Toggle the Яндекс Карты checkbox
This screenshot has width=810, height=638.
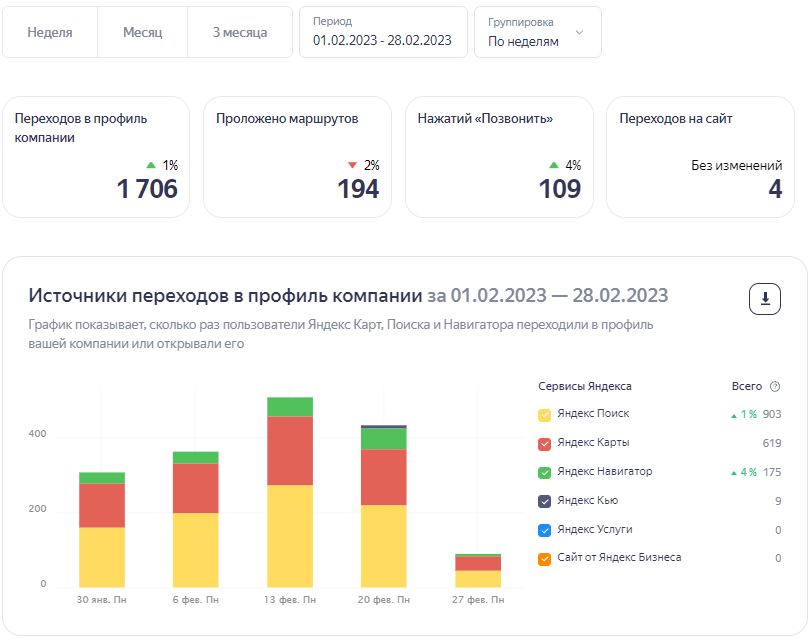tap(545, 444)
